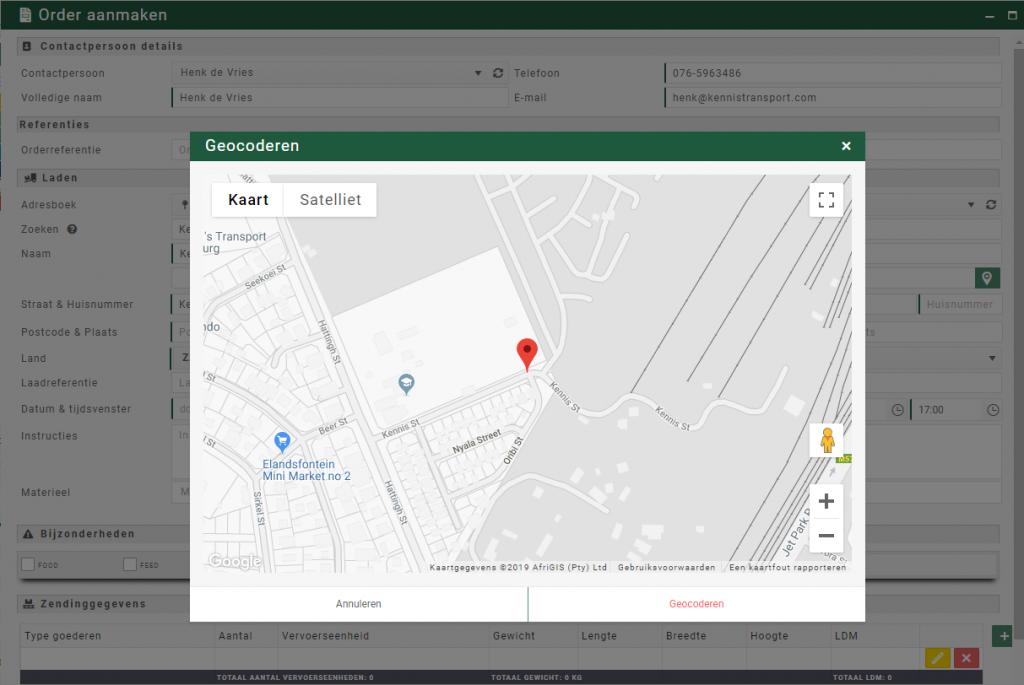
Task: Confirm with the Geocoderen button
Action: [696, 604]
